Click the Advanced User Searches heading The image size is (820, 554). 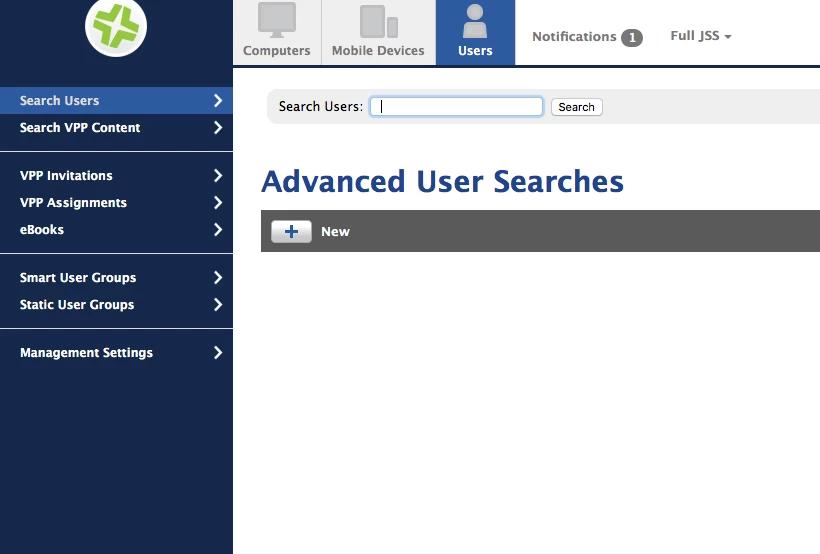(x=442, y=181)
